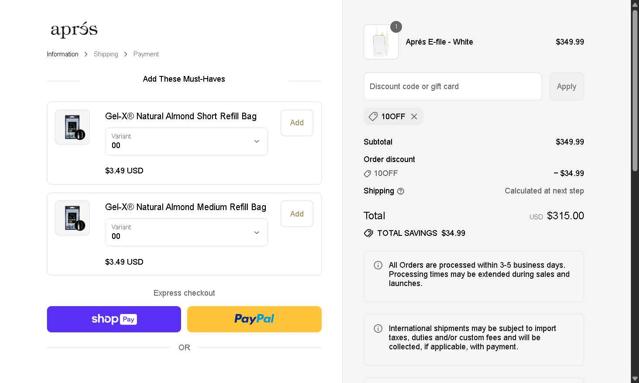Click the shipping help question icon
The image size is (639, 383).
[x=401, y=191]
